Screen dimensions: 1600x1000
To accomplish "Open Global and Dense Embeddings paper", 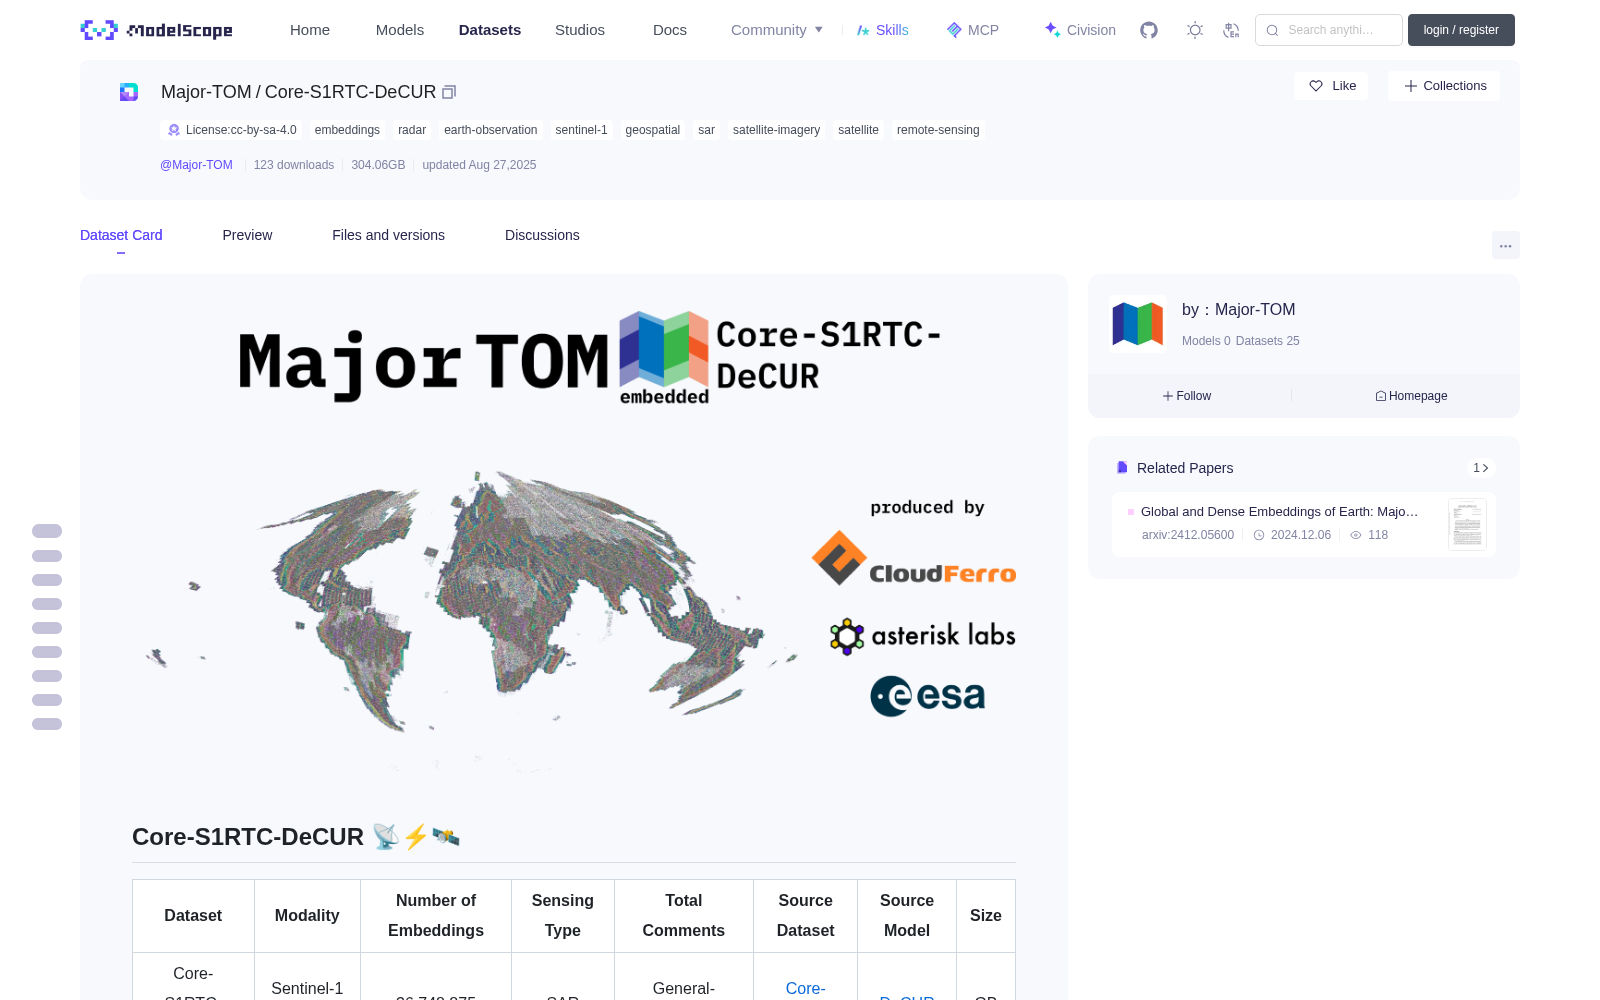I will (x=1279, y=511).
